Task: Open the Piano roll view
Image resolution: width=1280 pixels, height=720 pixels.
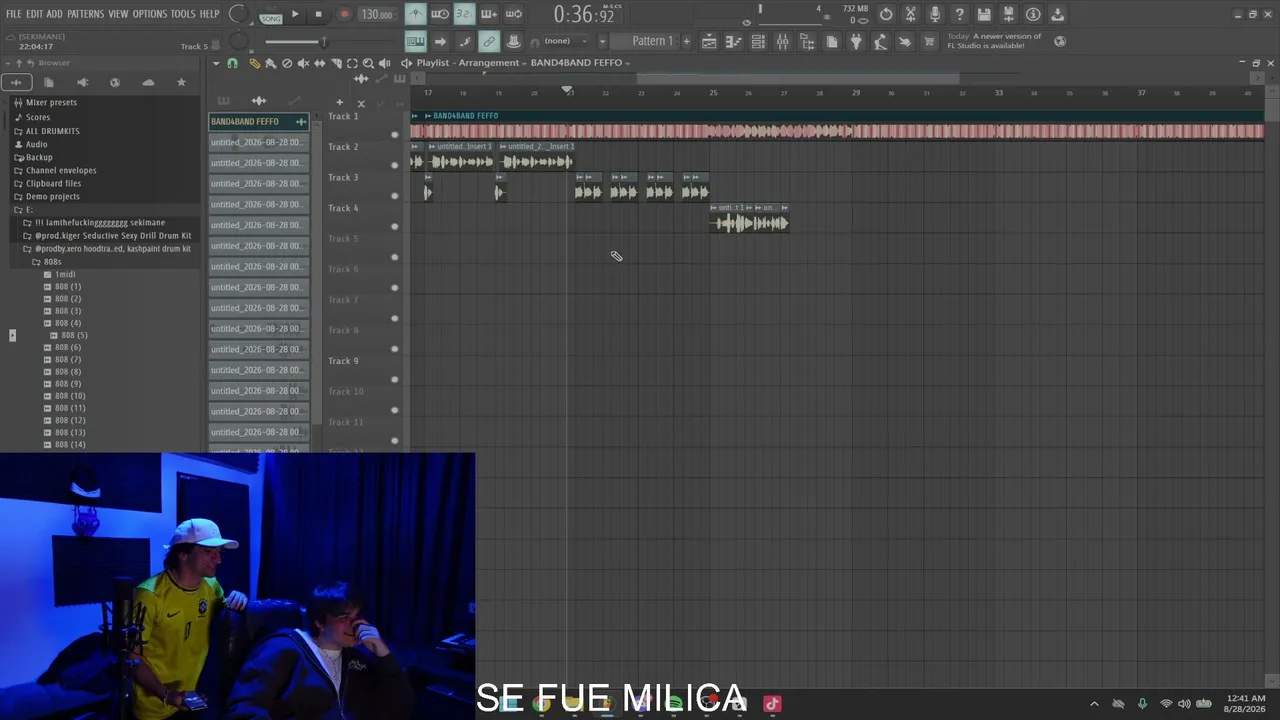Action: click(733, 41)
